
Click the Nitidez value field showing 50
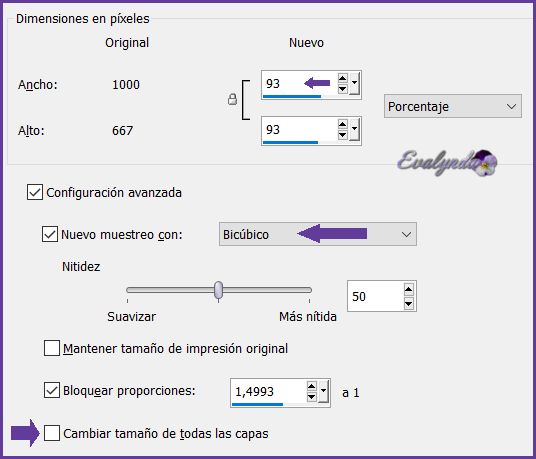point(375,296)
